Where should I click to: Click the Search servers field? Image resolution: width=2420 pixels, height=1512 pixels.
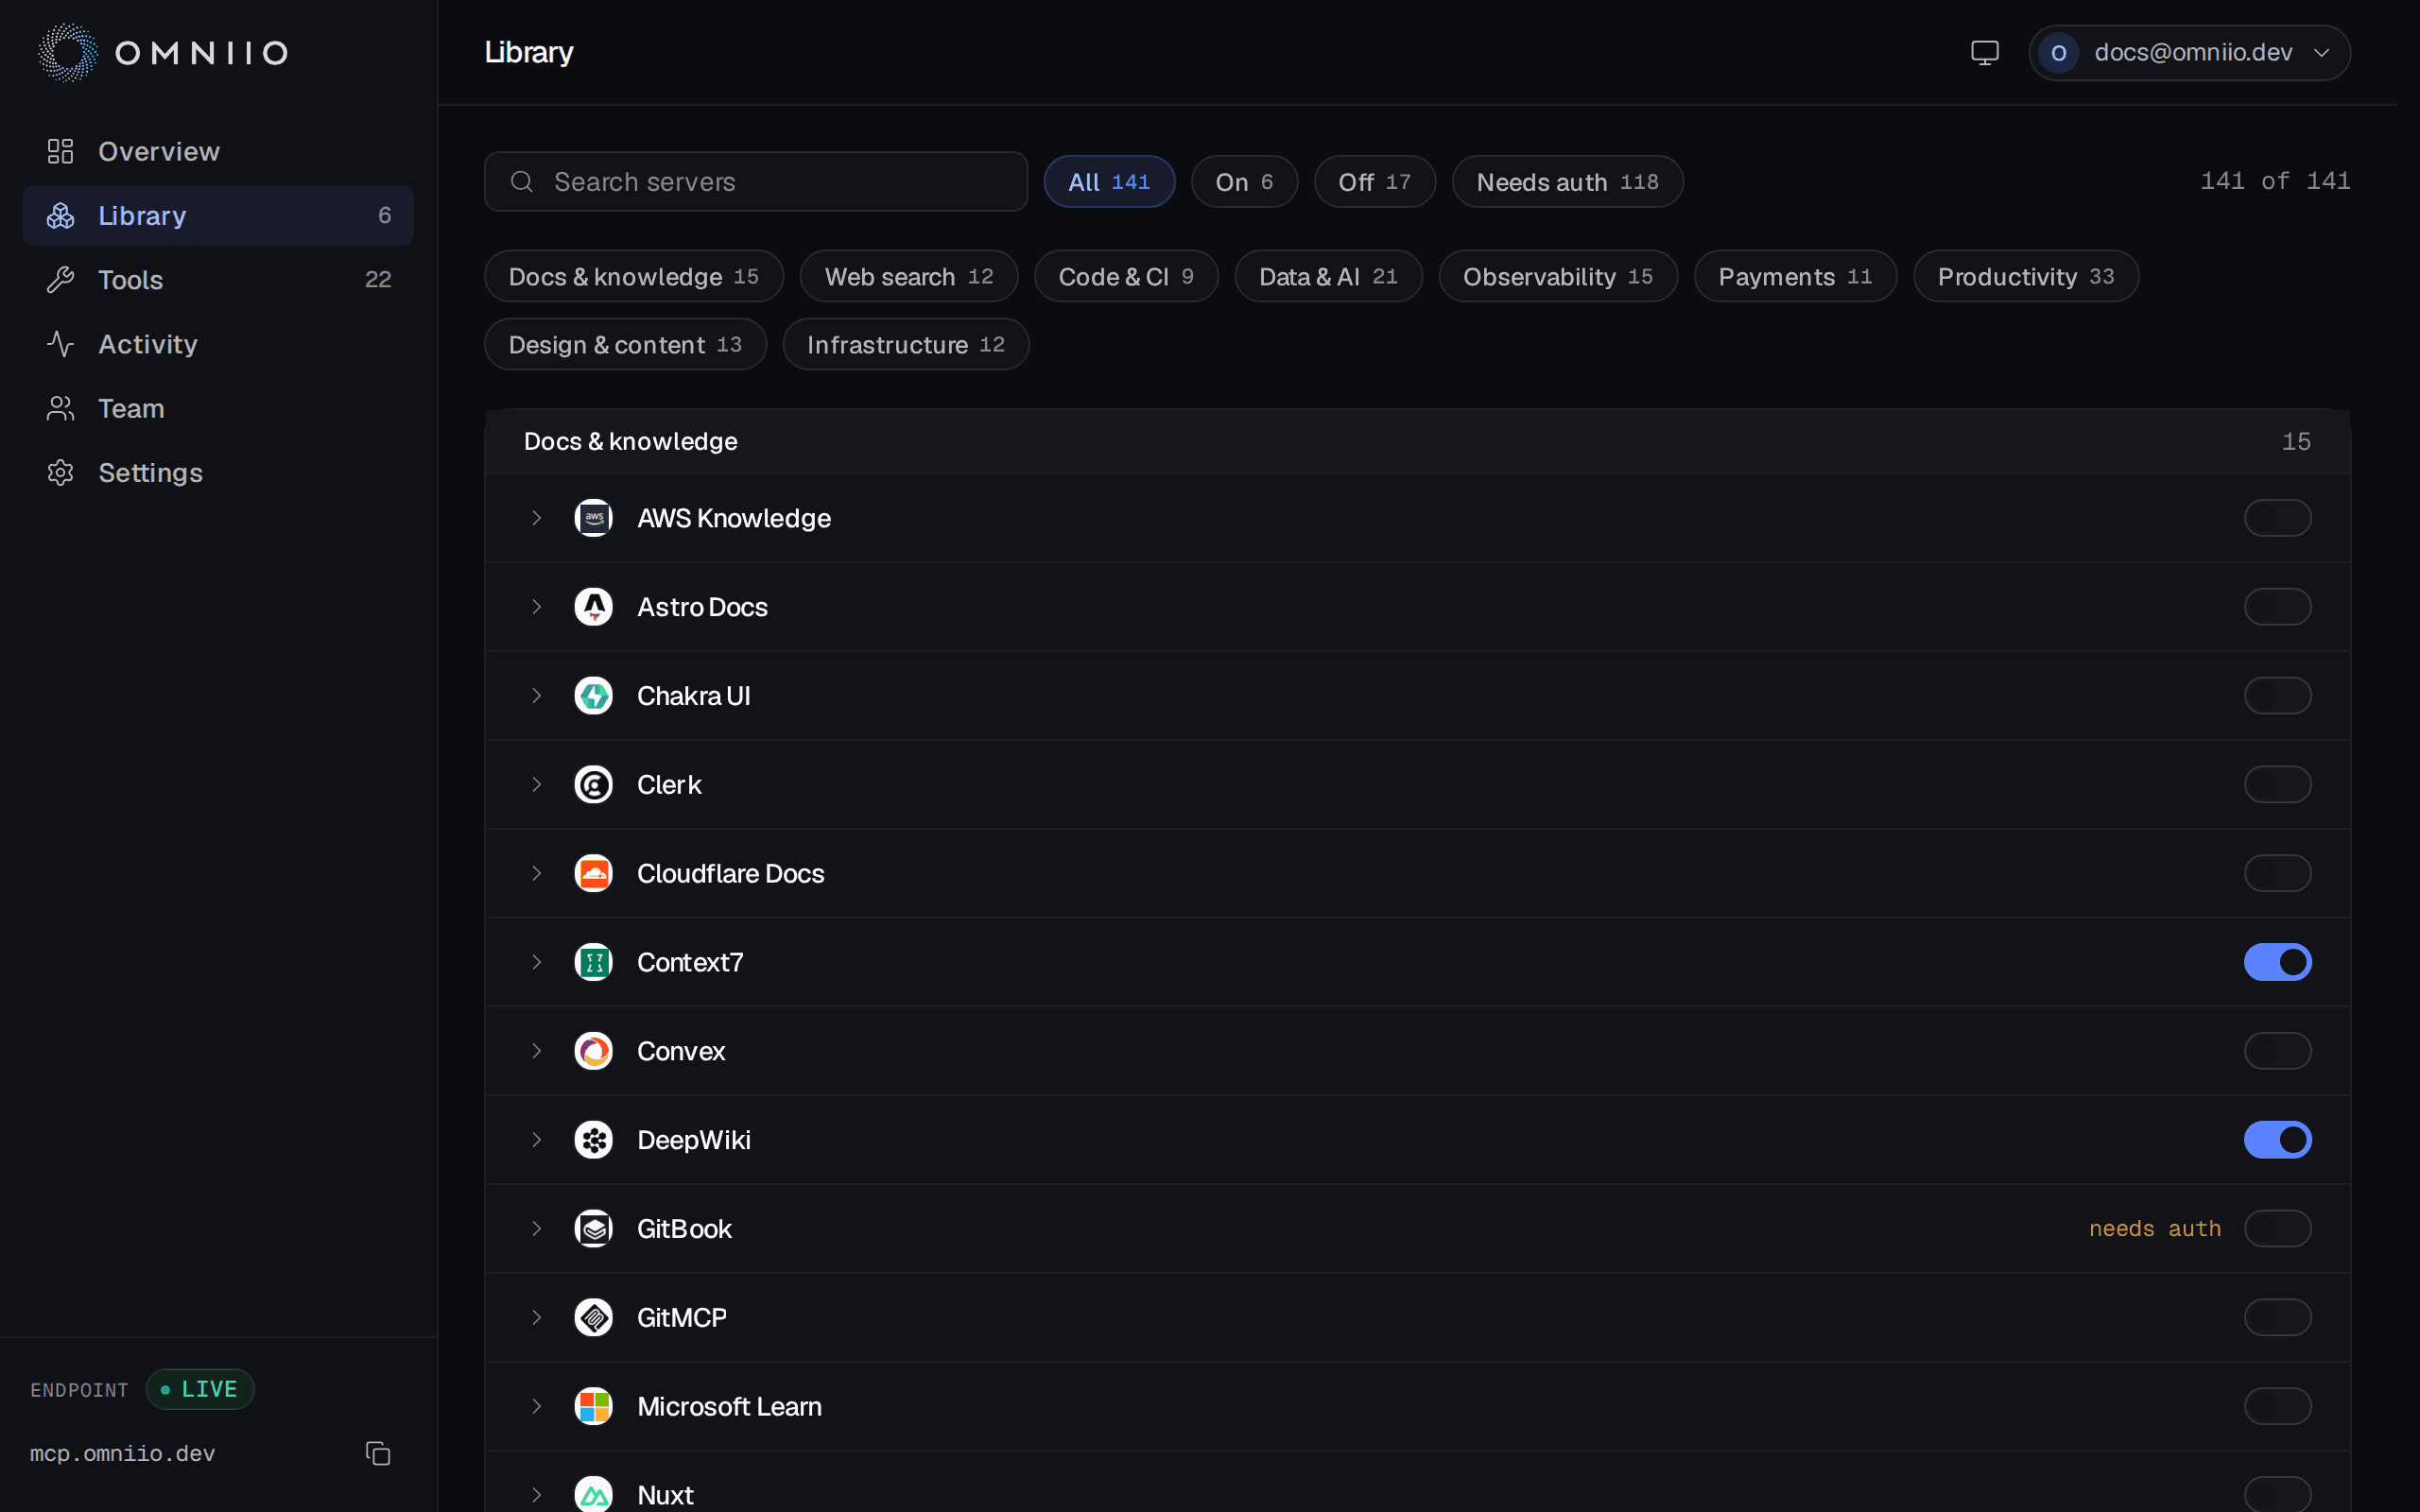756,182
